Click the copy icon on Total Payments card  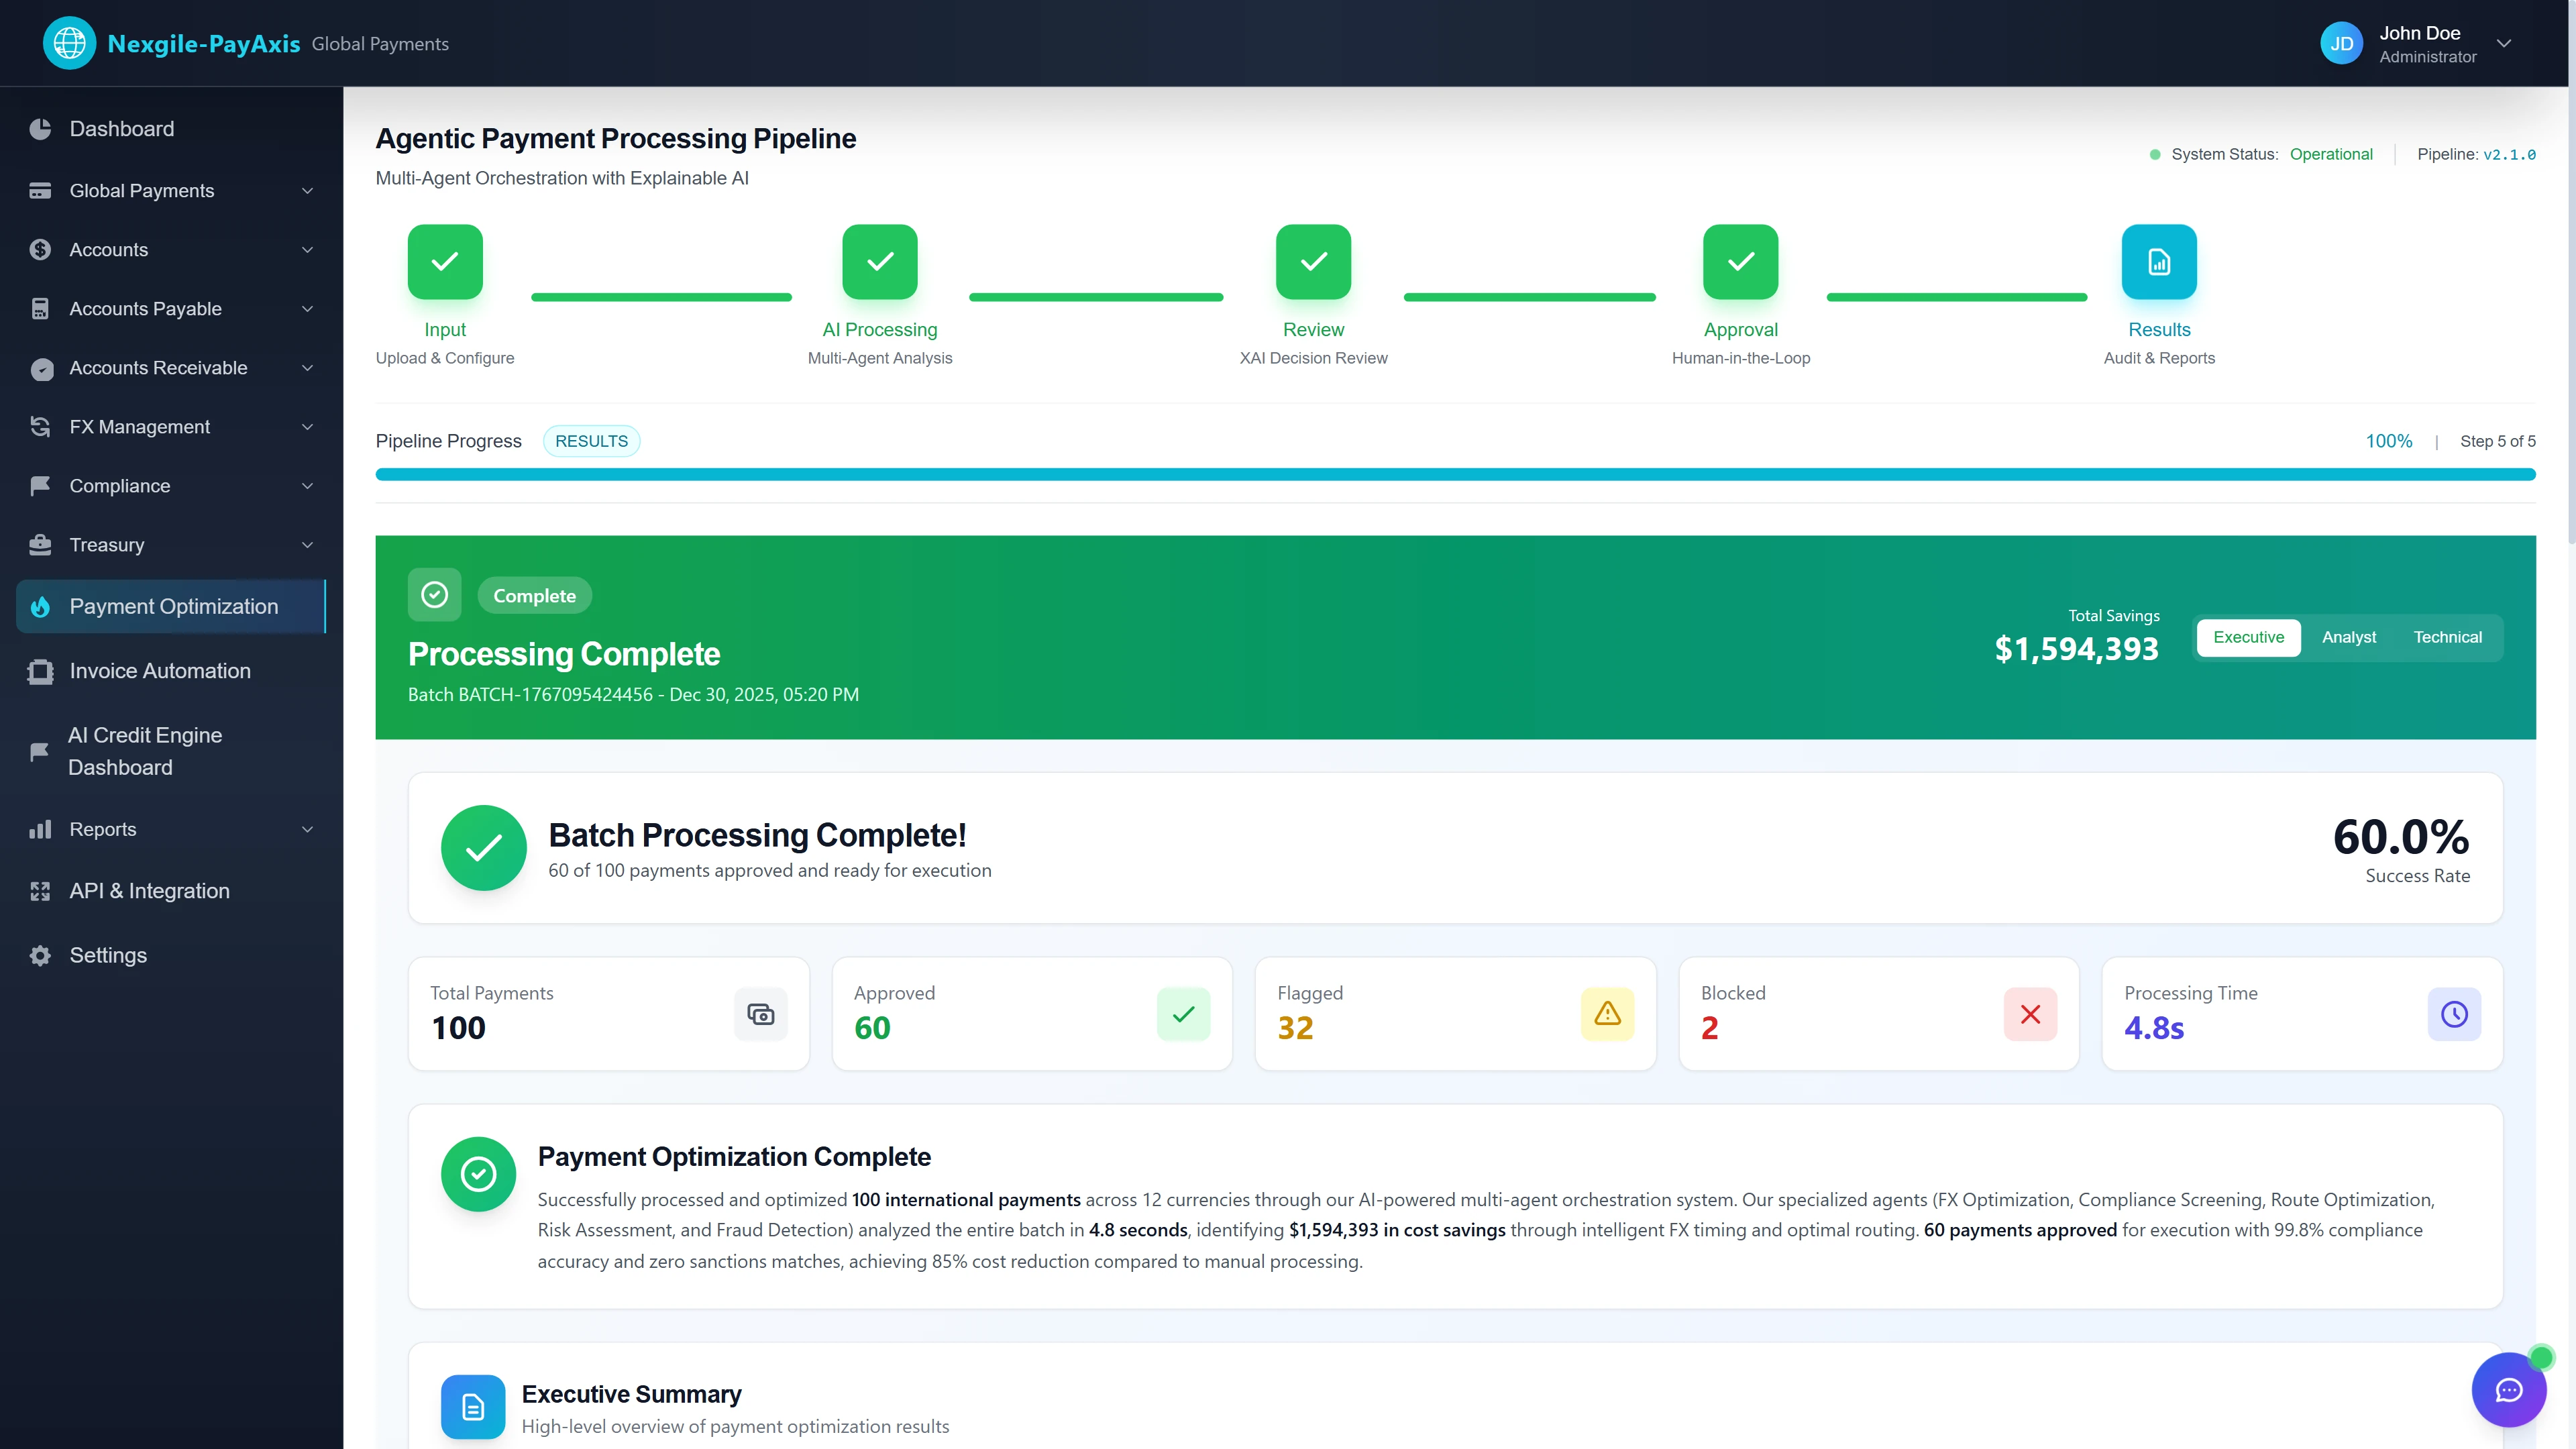pos(760,1014)
